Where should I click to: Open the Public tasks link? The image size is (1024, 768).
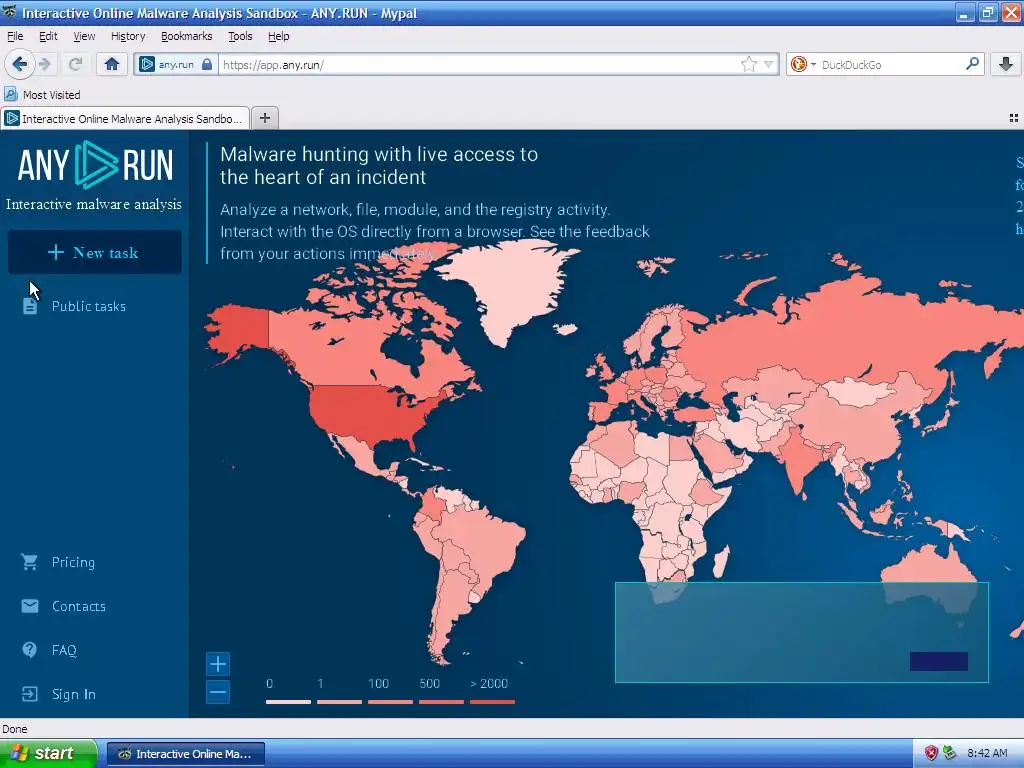[x=89, y=306]
